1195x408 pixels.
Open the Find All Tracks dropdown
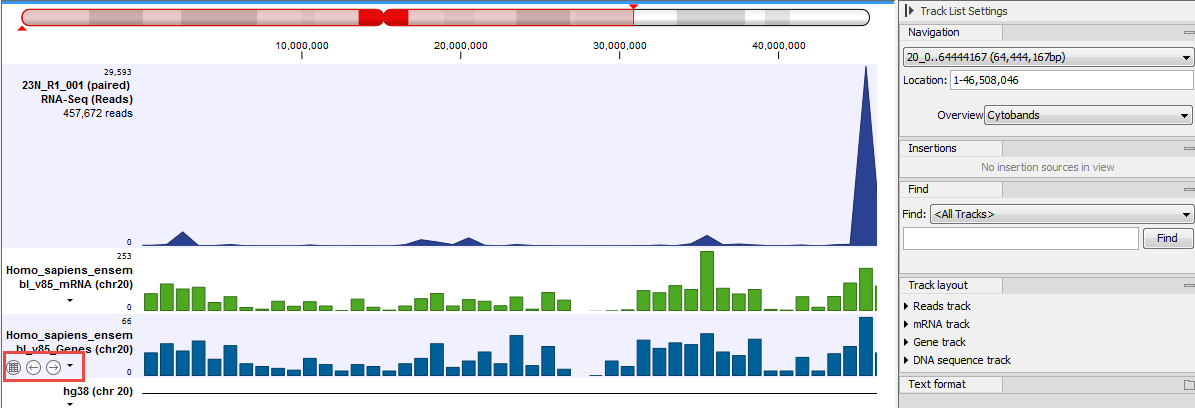(x=1061, y=213)
